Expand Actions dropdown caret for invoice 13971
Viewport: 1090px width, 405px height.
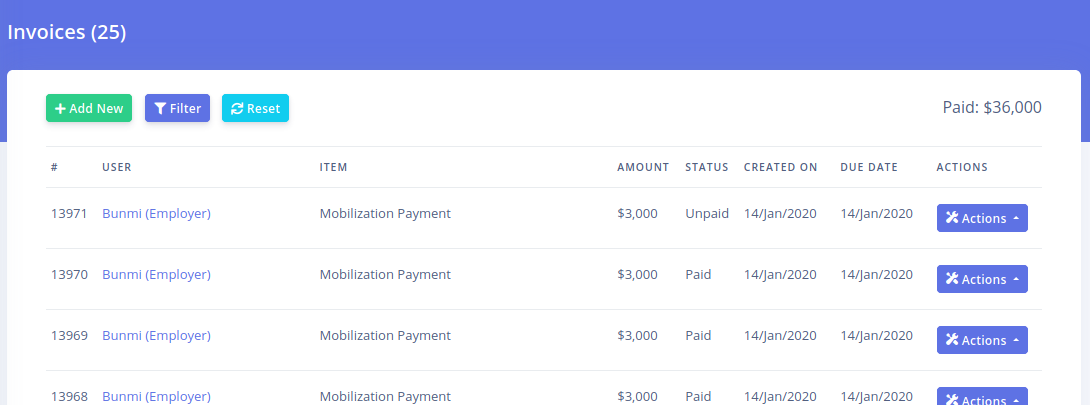[x=1016, y=218]
